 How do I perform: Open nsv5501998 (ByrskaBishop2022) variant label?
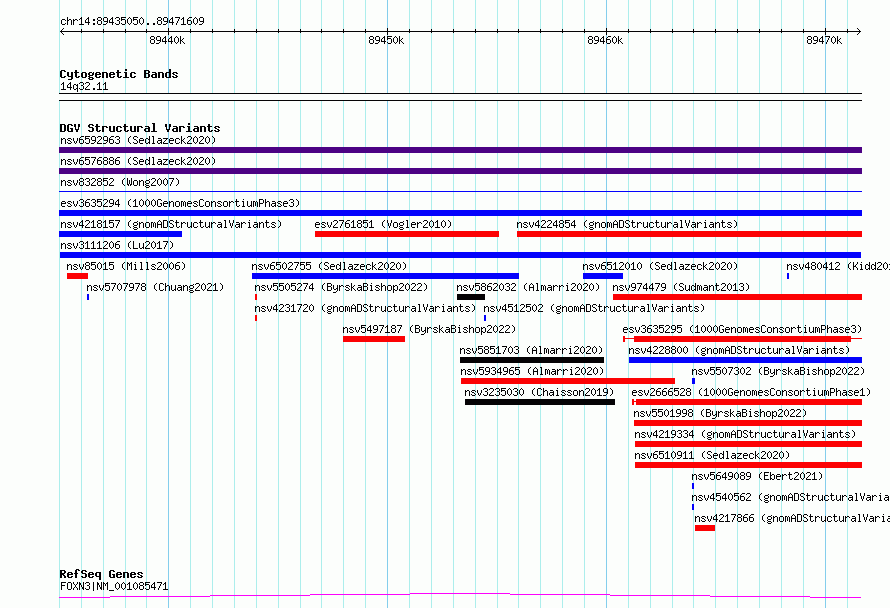pyautogui.click(x=720, y=413)
